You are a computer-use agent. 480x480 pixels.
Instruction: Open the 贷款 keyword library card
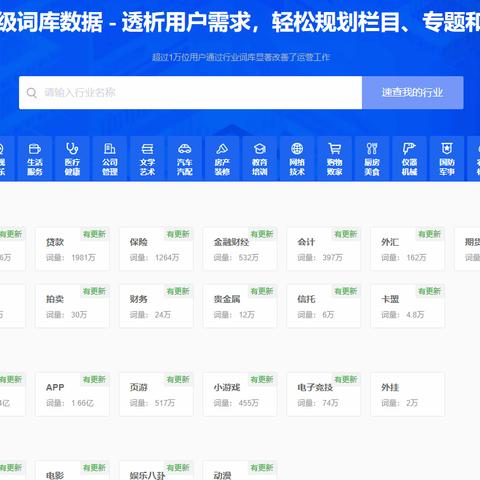point(72,249)
